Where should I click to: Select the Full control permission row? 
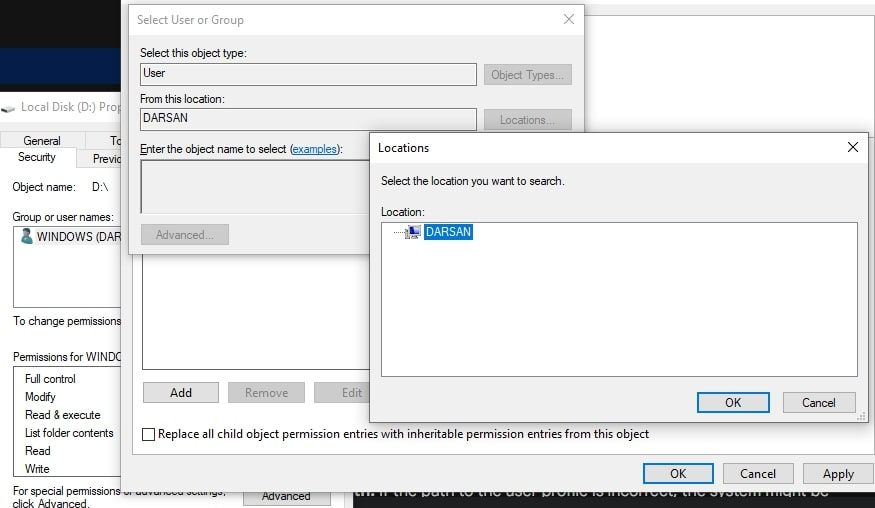[50, 378]
